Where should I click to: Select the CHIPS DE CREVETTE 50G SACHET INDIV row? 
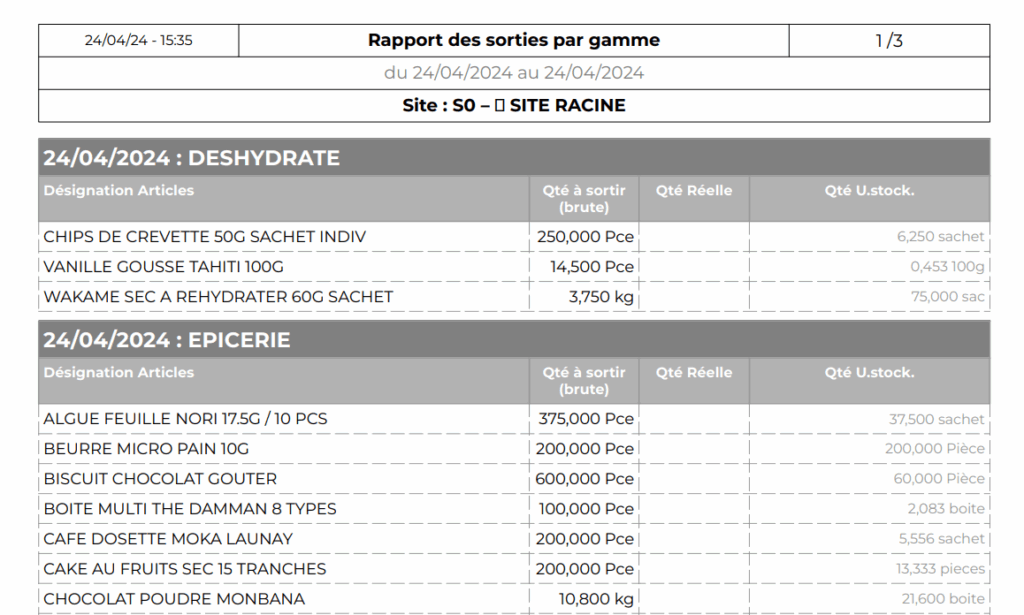pyautogui.click(x=204, y=237)
